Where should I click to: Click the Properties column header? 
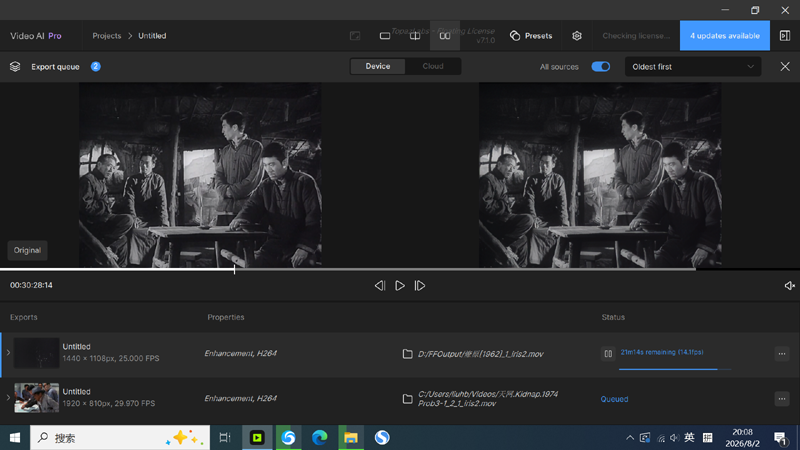pos(226,317)
